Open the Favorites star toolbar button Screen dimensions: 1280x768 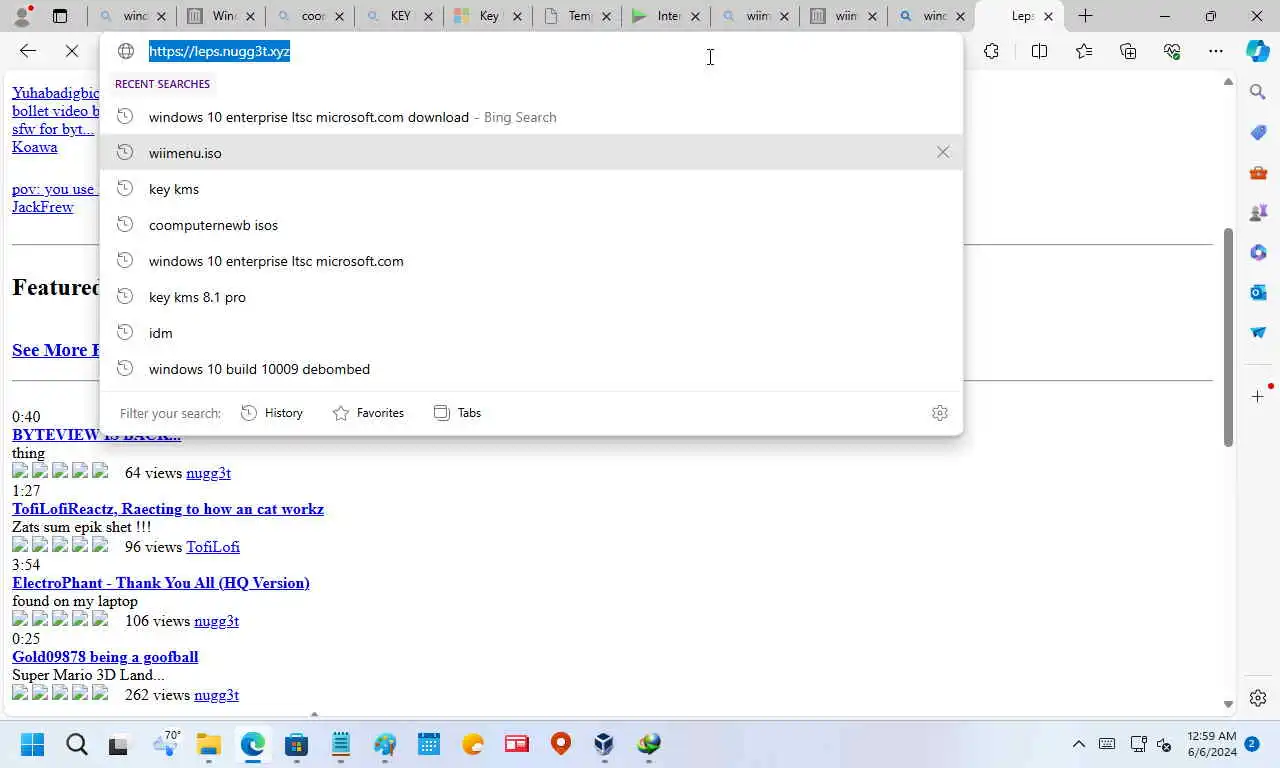point(1084,51)
